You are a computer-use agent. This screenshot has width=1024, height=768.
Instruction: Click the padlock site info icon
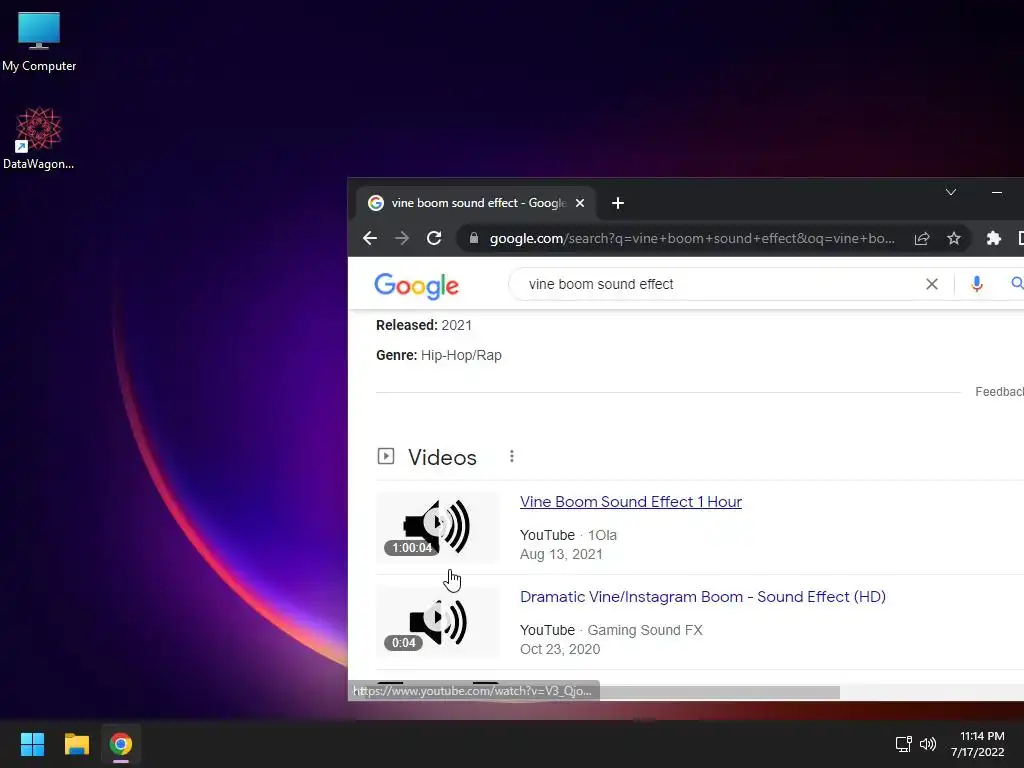point(474,238)
